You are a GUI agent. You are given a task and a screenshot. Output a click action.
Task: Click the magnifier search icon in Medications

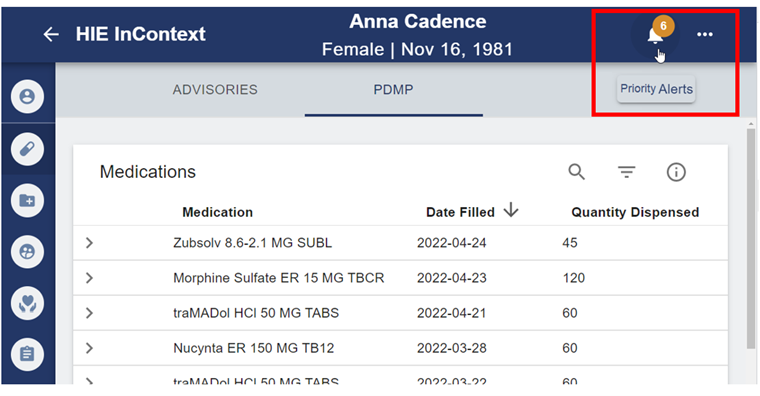[576, 172]
